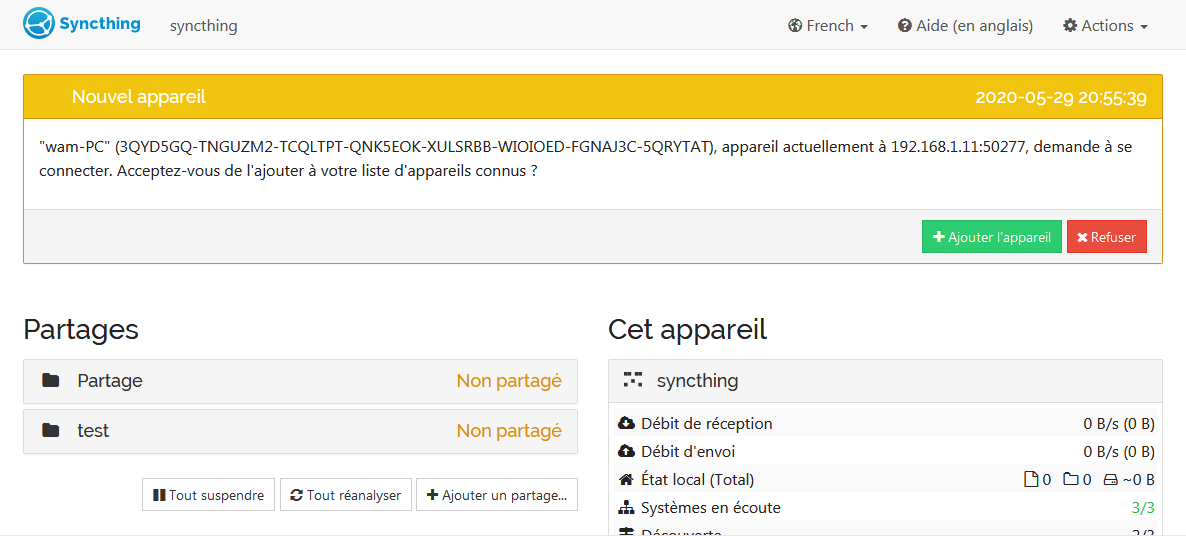
Task: Open Aide (en anglais) help link
Action: point(965,26)
